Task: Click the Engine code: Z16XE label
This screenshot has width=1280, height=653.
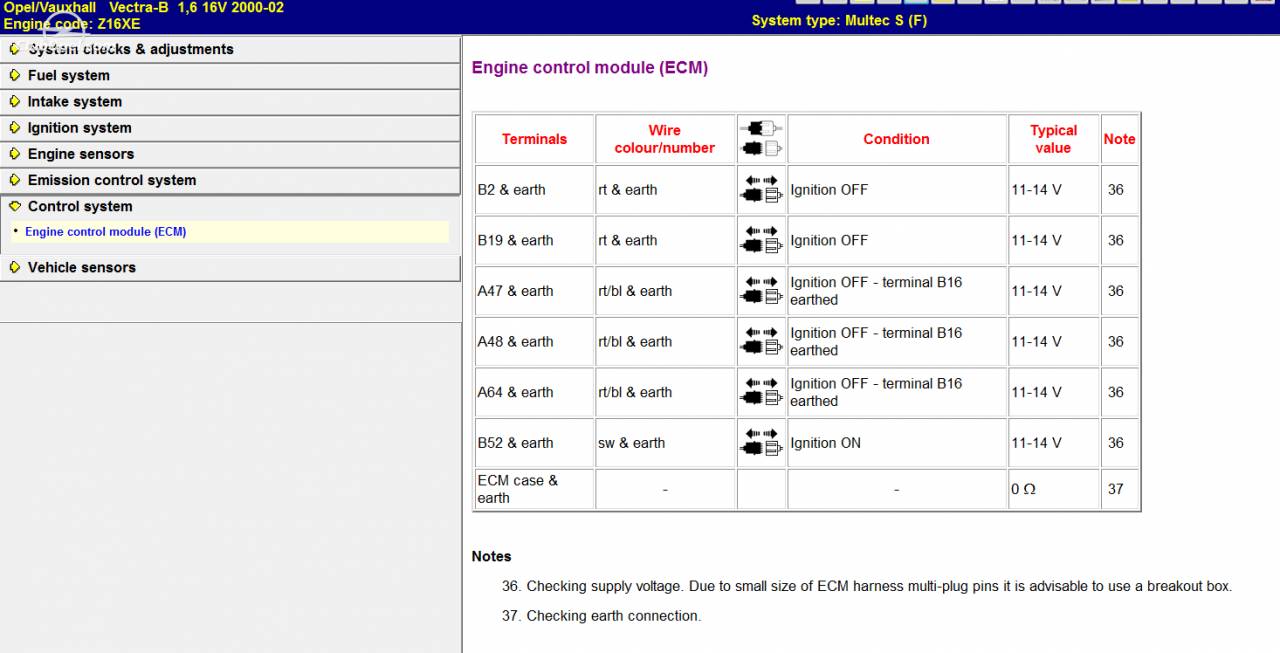Action: [72, 23]
